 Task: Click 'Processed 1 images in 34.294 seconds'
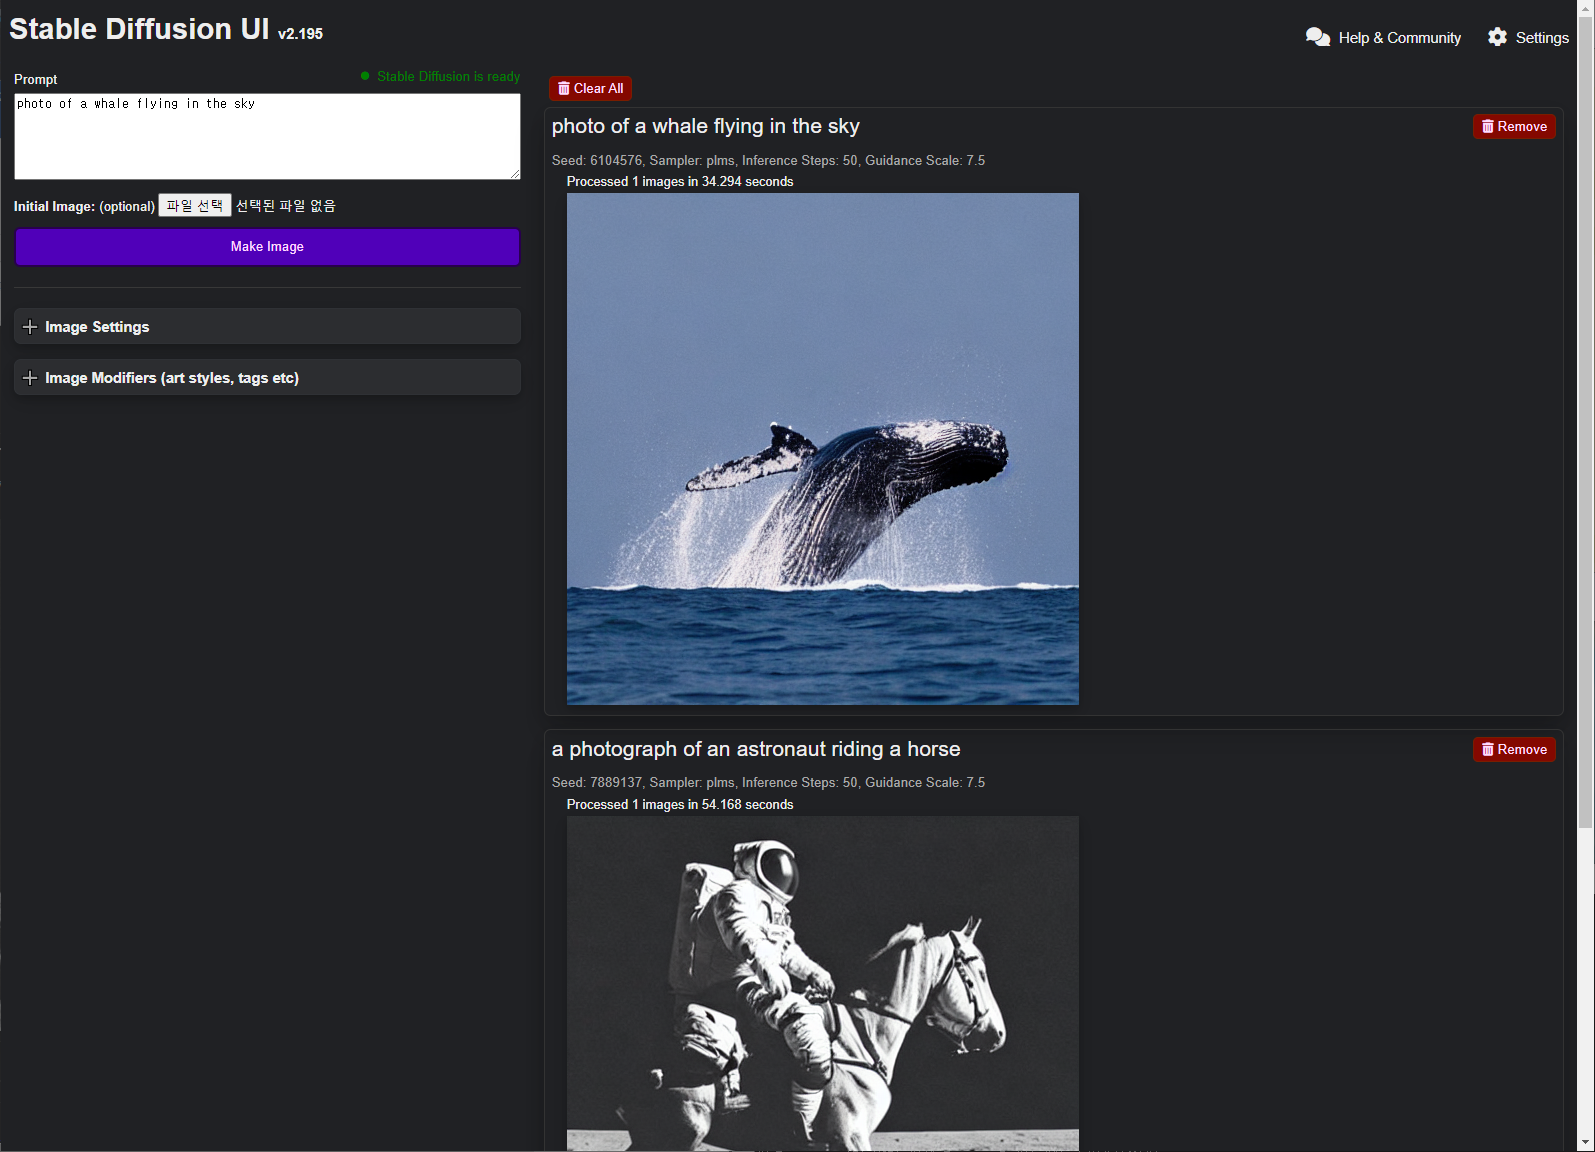tap(680, 181)
